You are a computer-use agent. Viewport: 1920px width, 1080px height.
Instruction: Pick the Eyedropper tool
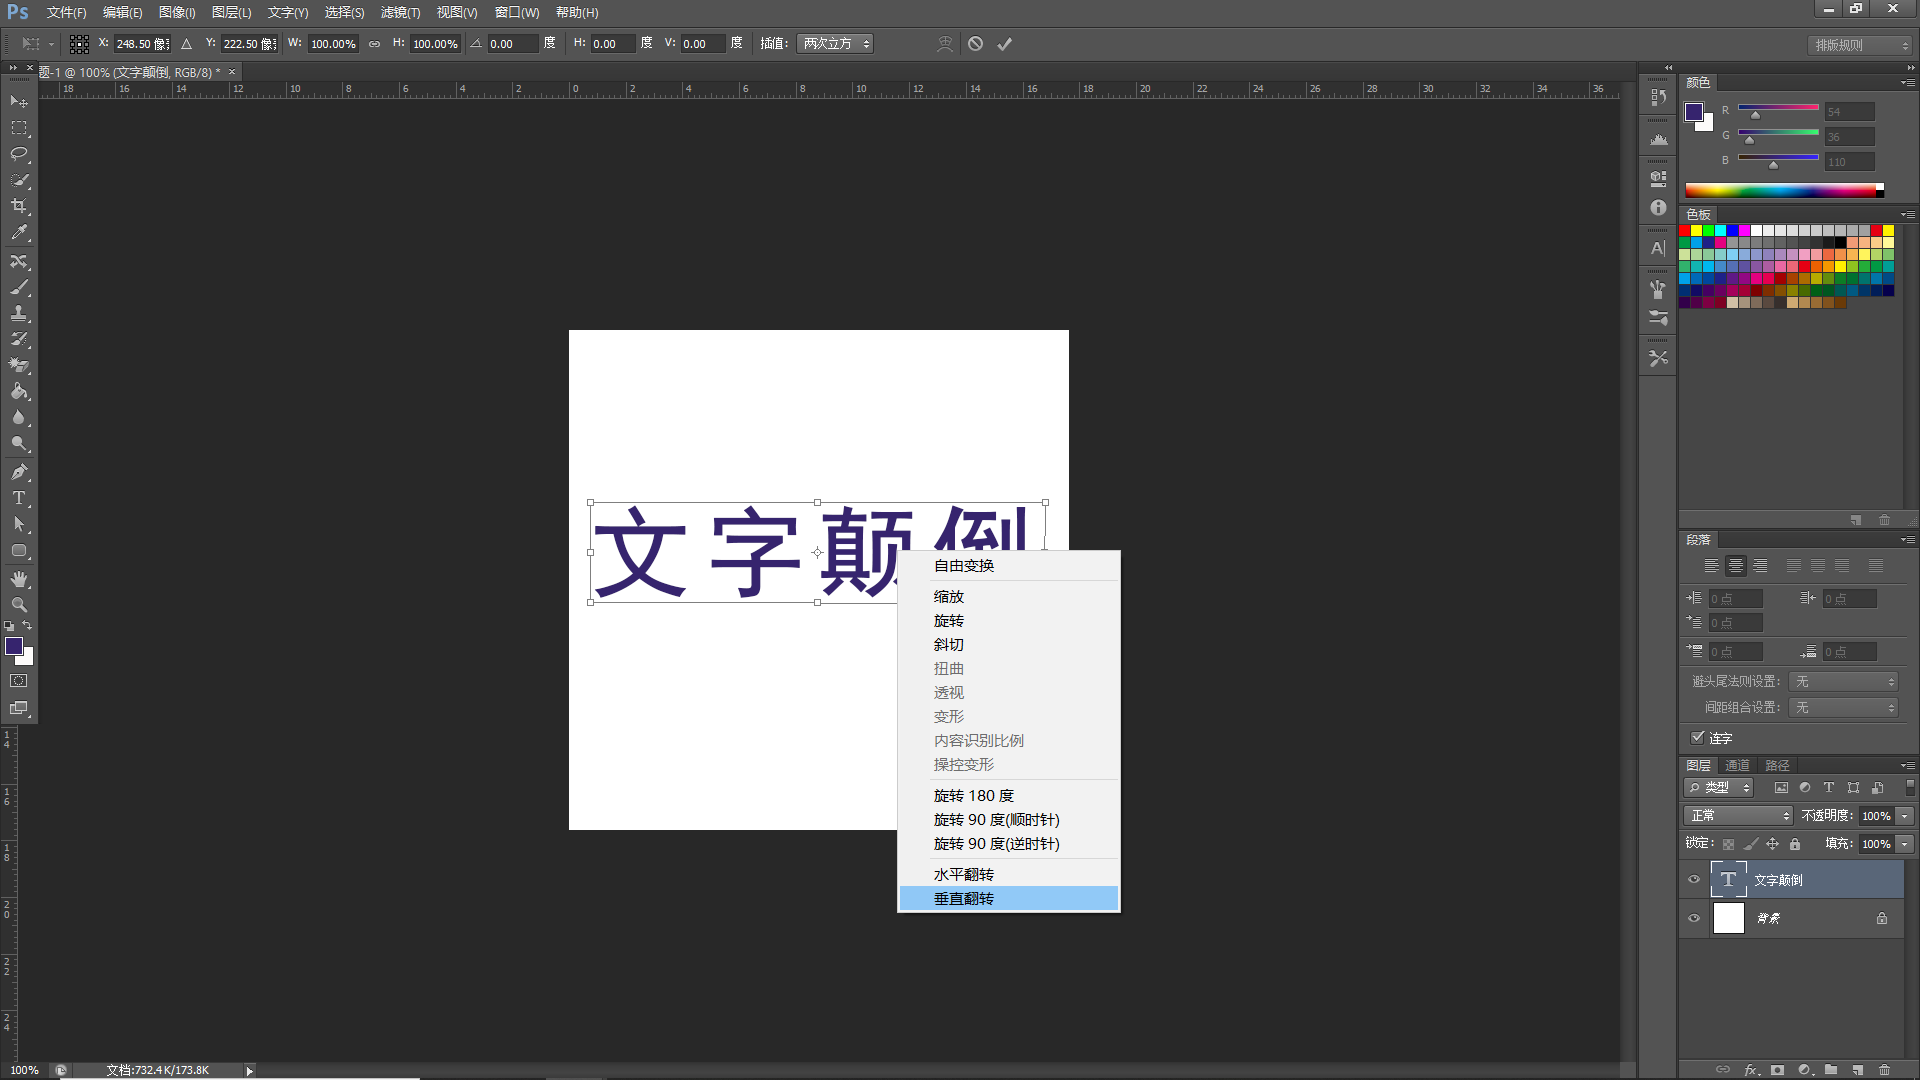pyautogui.click(x=18, y=231)
